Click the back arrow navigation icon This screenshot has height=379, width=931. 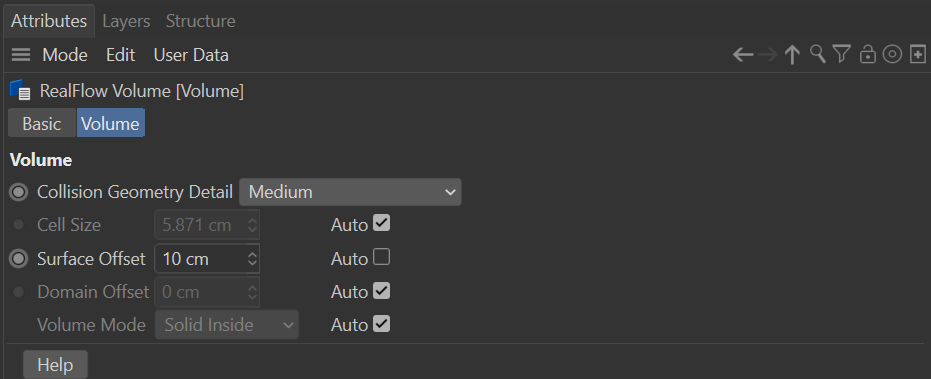pyautogui.click(x=743, y=55)
